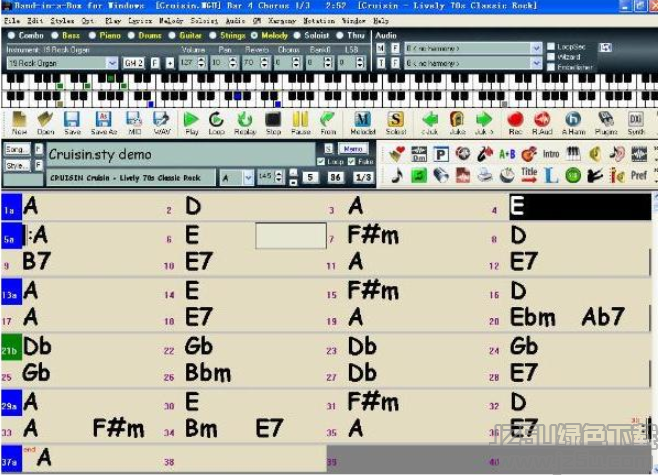
Task: Select the Thru part radio button
Action: pyautogui.click(x=340, y=35)
